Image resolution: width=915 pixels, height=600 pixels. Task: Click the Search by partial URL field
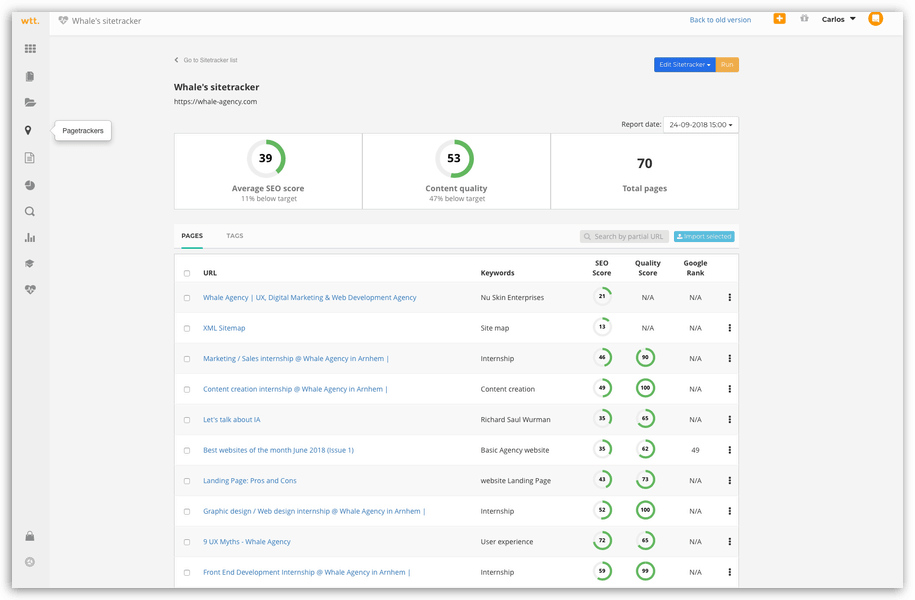(624, 236)
